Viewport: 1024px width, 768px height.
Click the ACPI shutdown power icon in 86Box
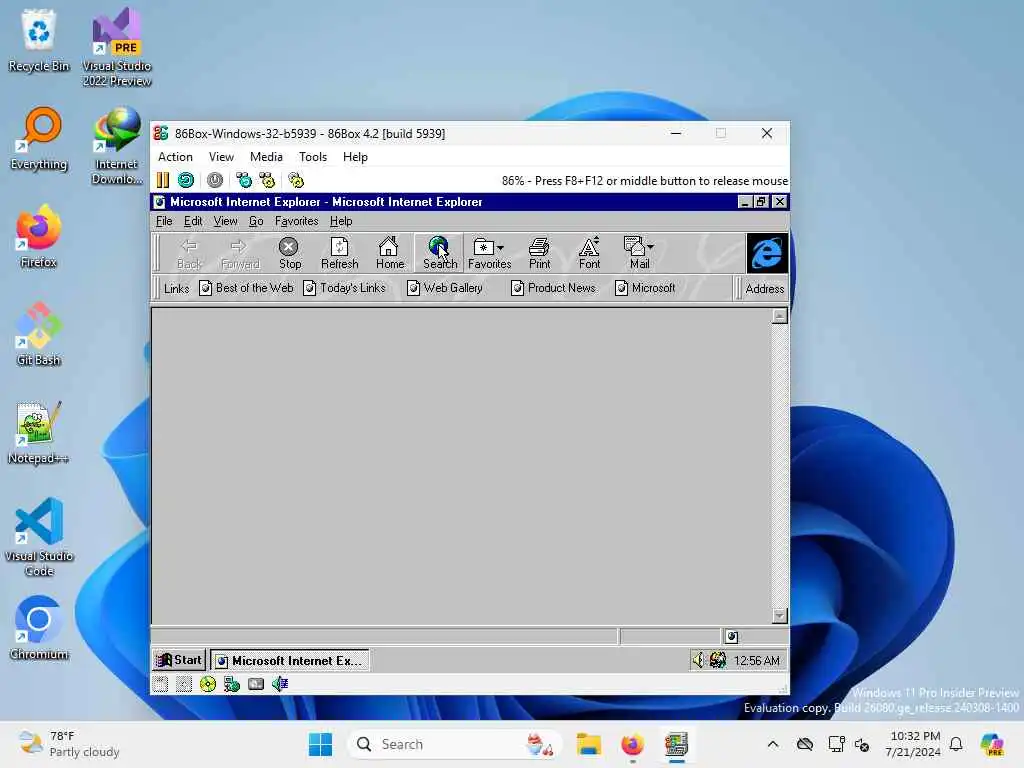[215, 180]
